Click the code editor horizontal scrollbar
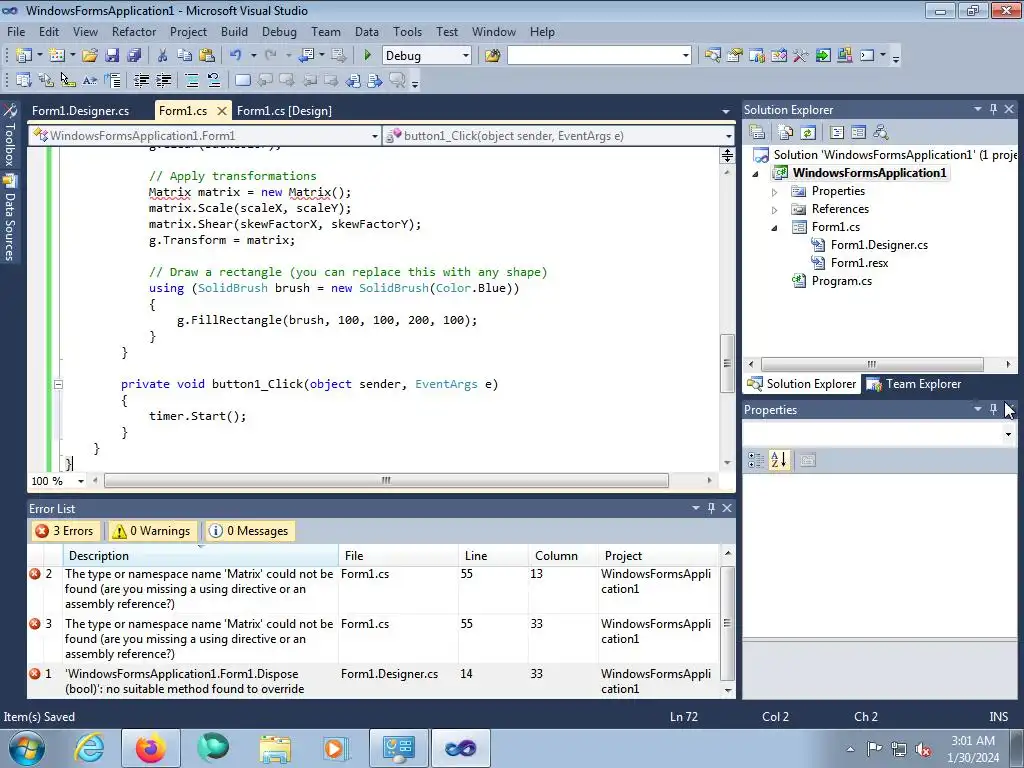This screenshot has width=1024, height=768. (386, 481)
